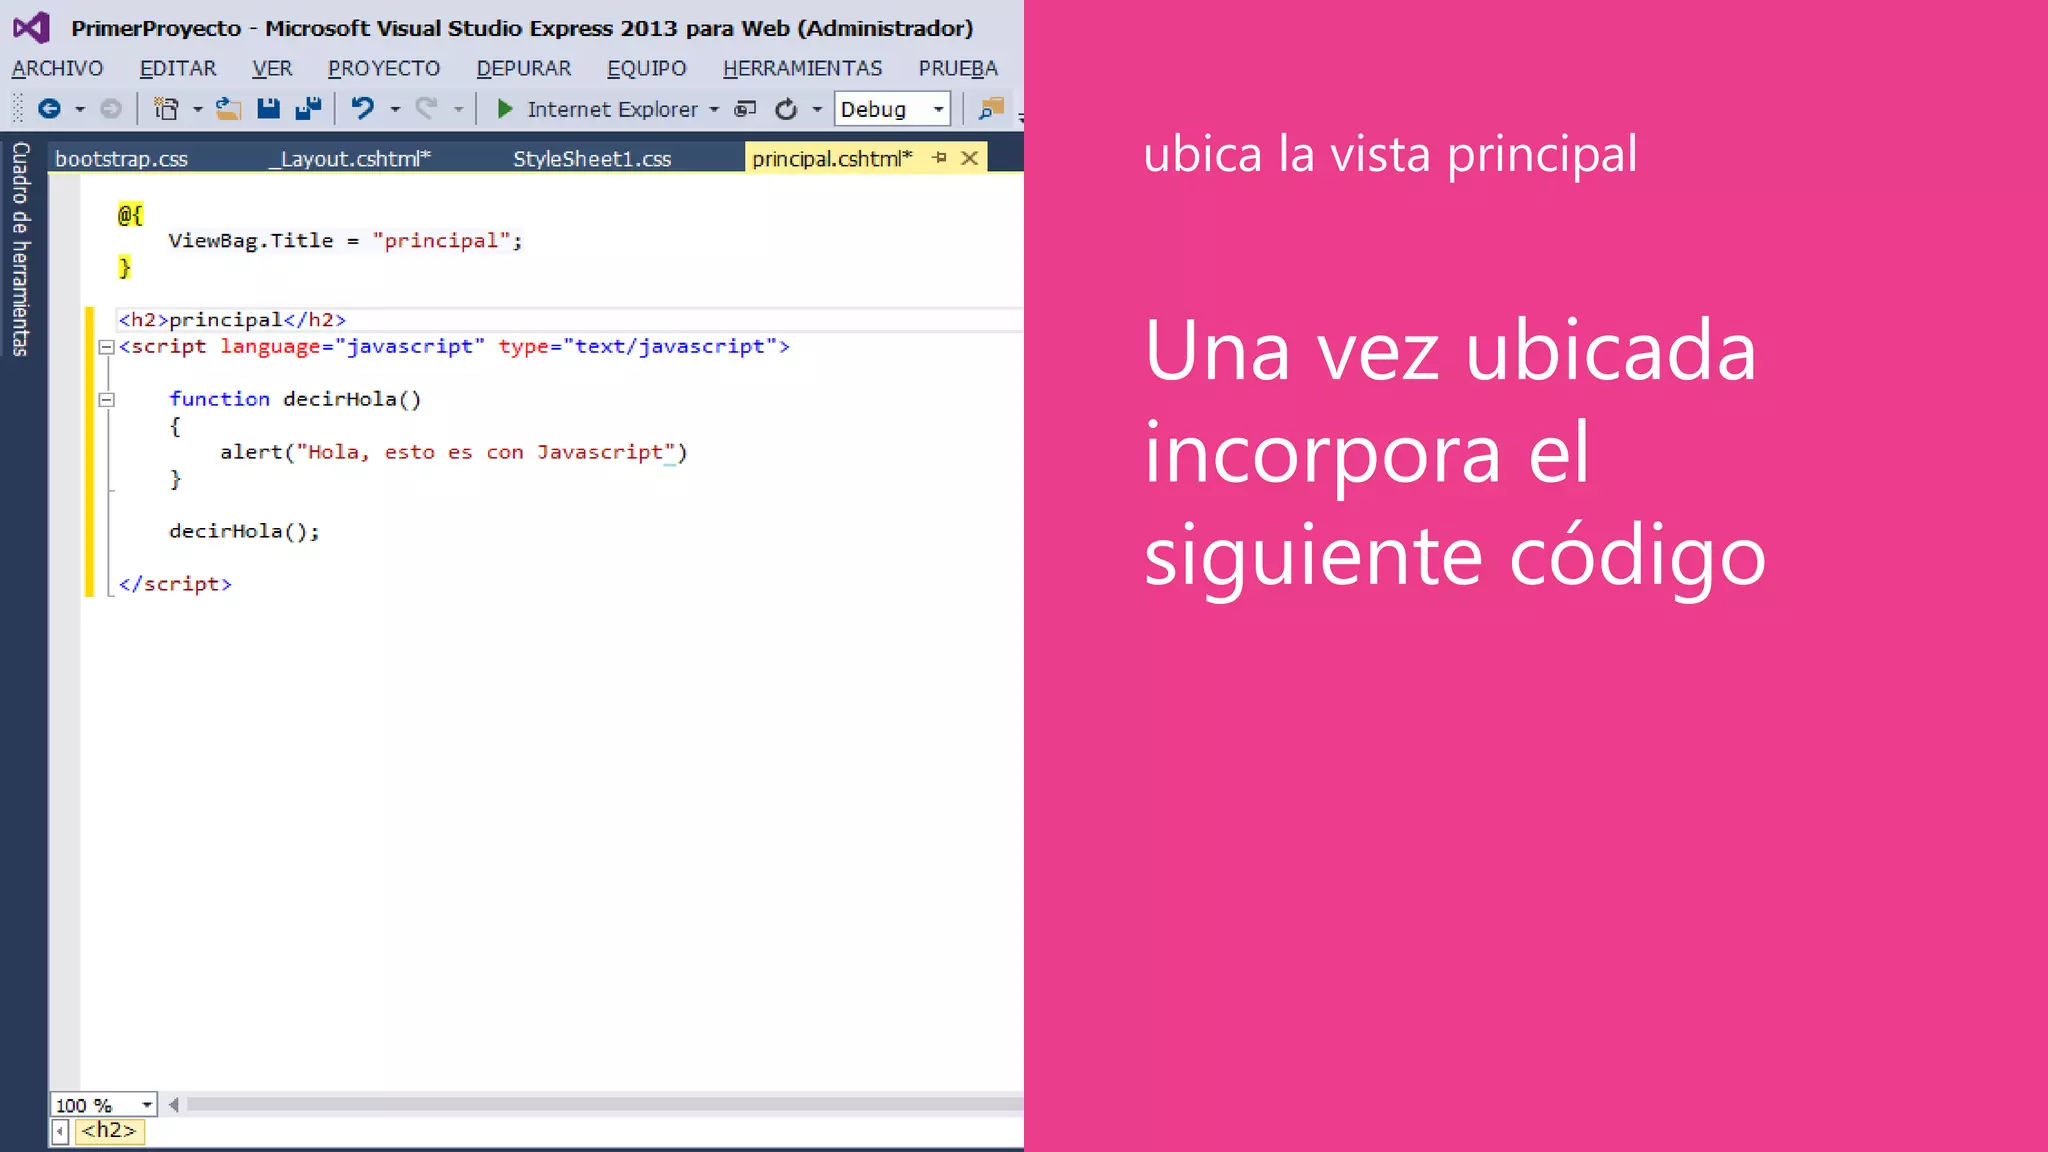The height and width of the screenshot is (1152, 2048).
Task: Open the HERRAMIENTAS menu
Action: (802, 68)
